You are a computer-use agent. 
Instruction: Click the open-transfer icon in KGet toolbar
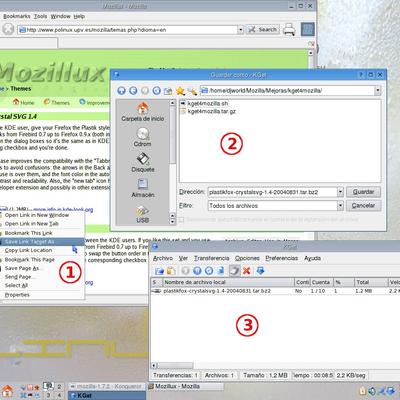point(159,271)
